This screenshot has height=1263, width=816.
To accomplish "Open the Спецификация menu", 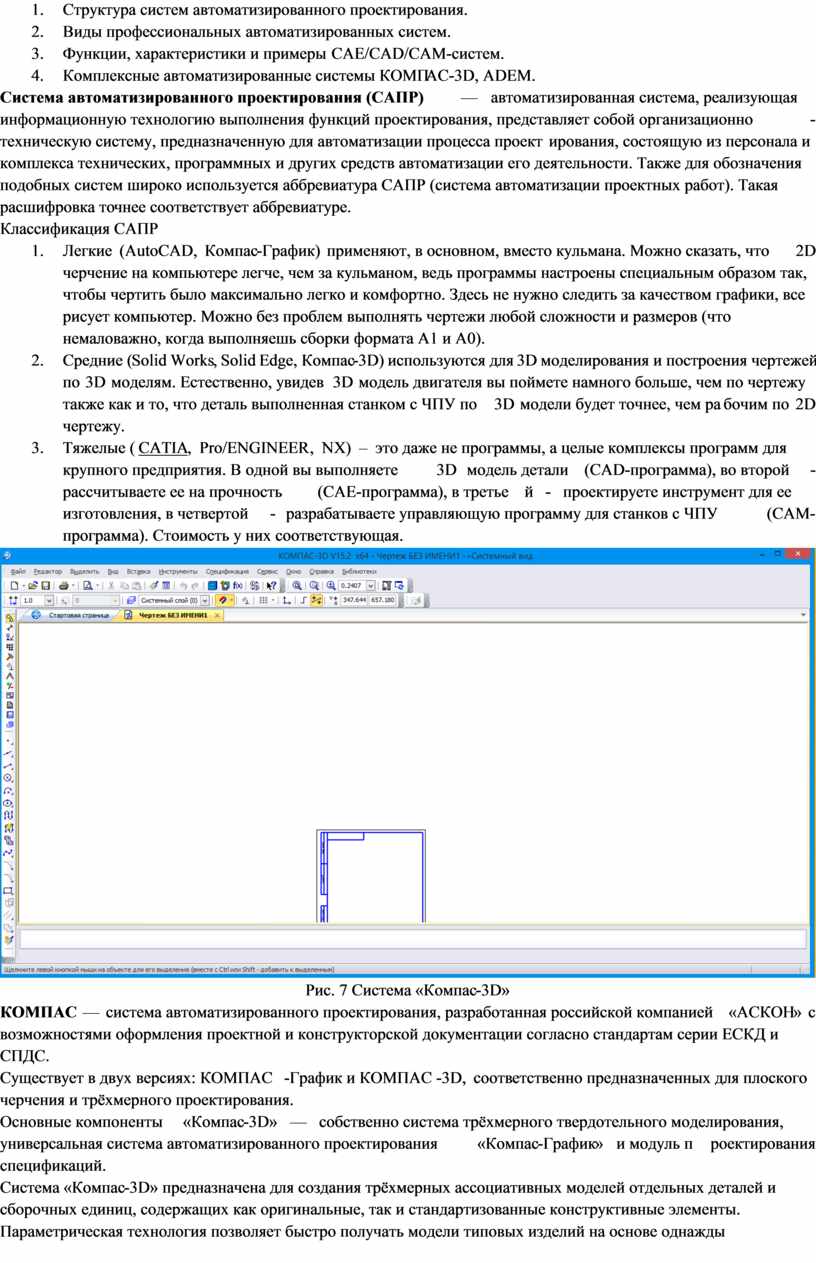I will pyautogui.click(x=228, y=570).
